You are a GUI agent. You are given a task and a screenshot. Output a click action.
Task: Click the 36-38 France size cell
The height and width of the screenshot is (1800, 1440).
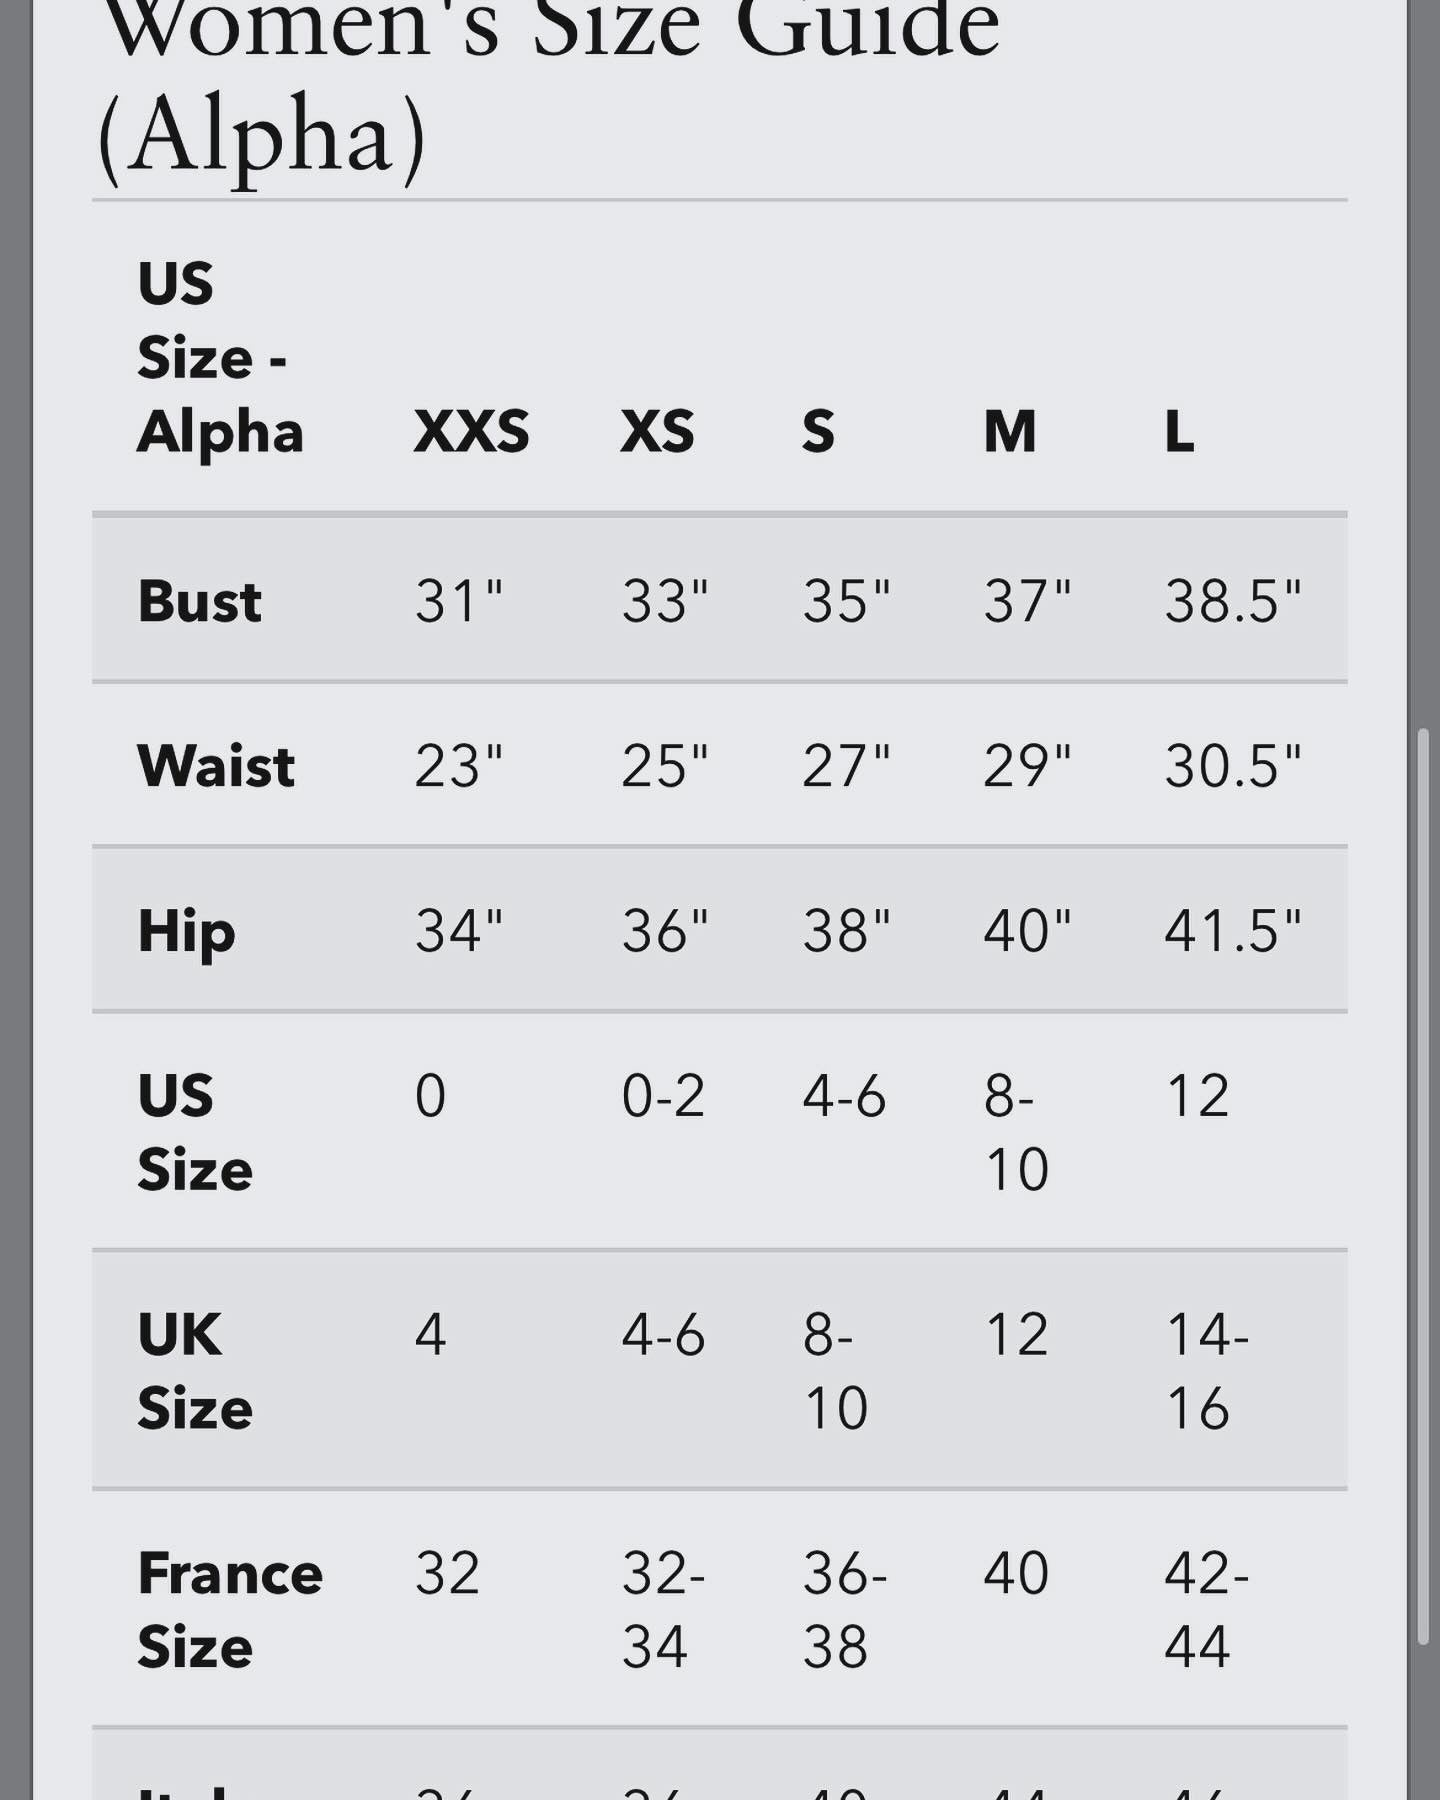click(845, 1610)
